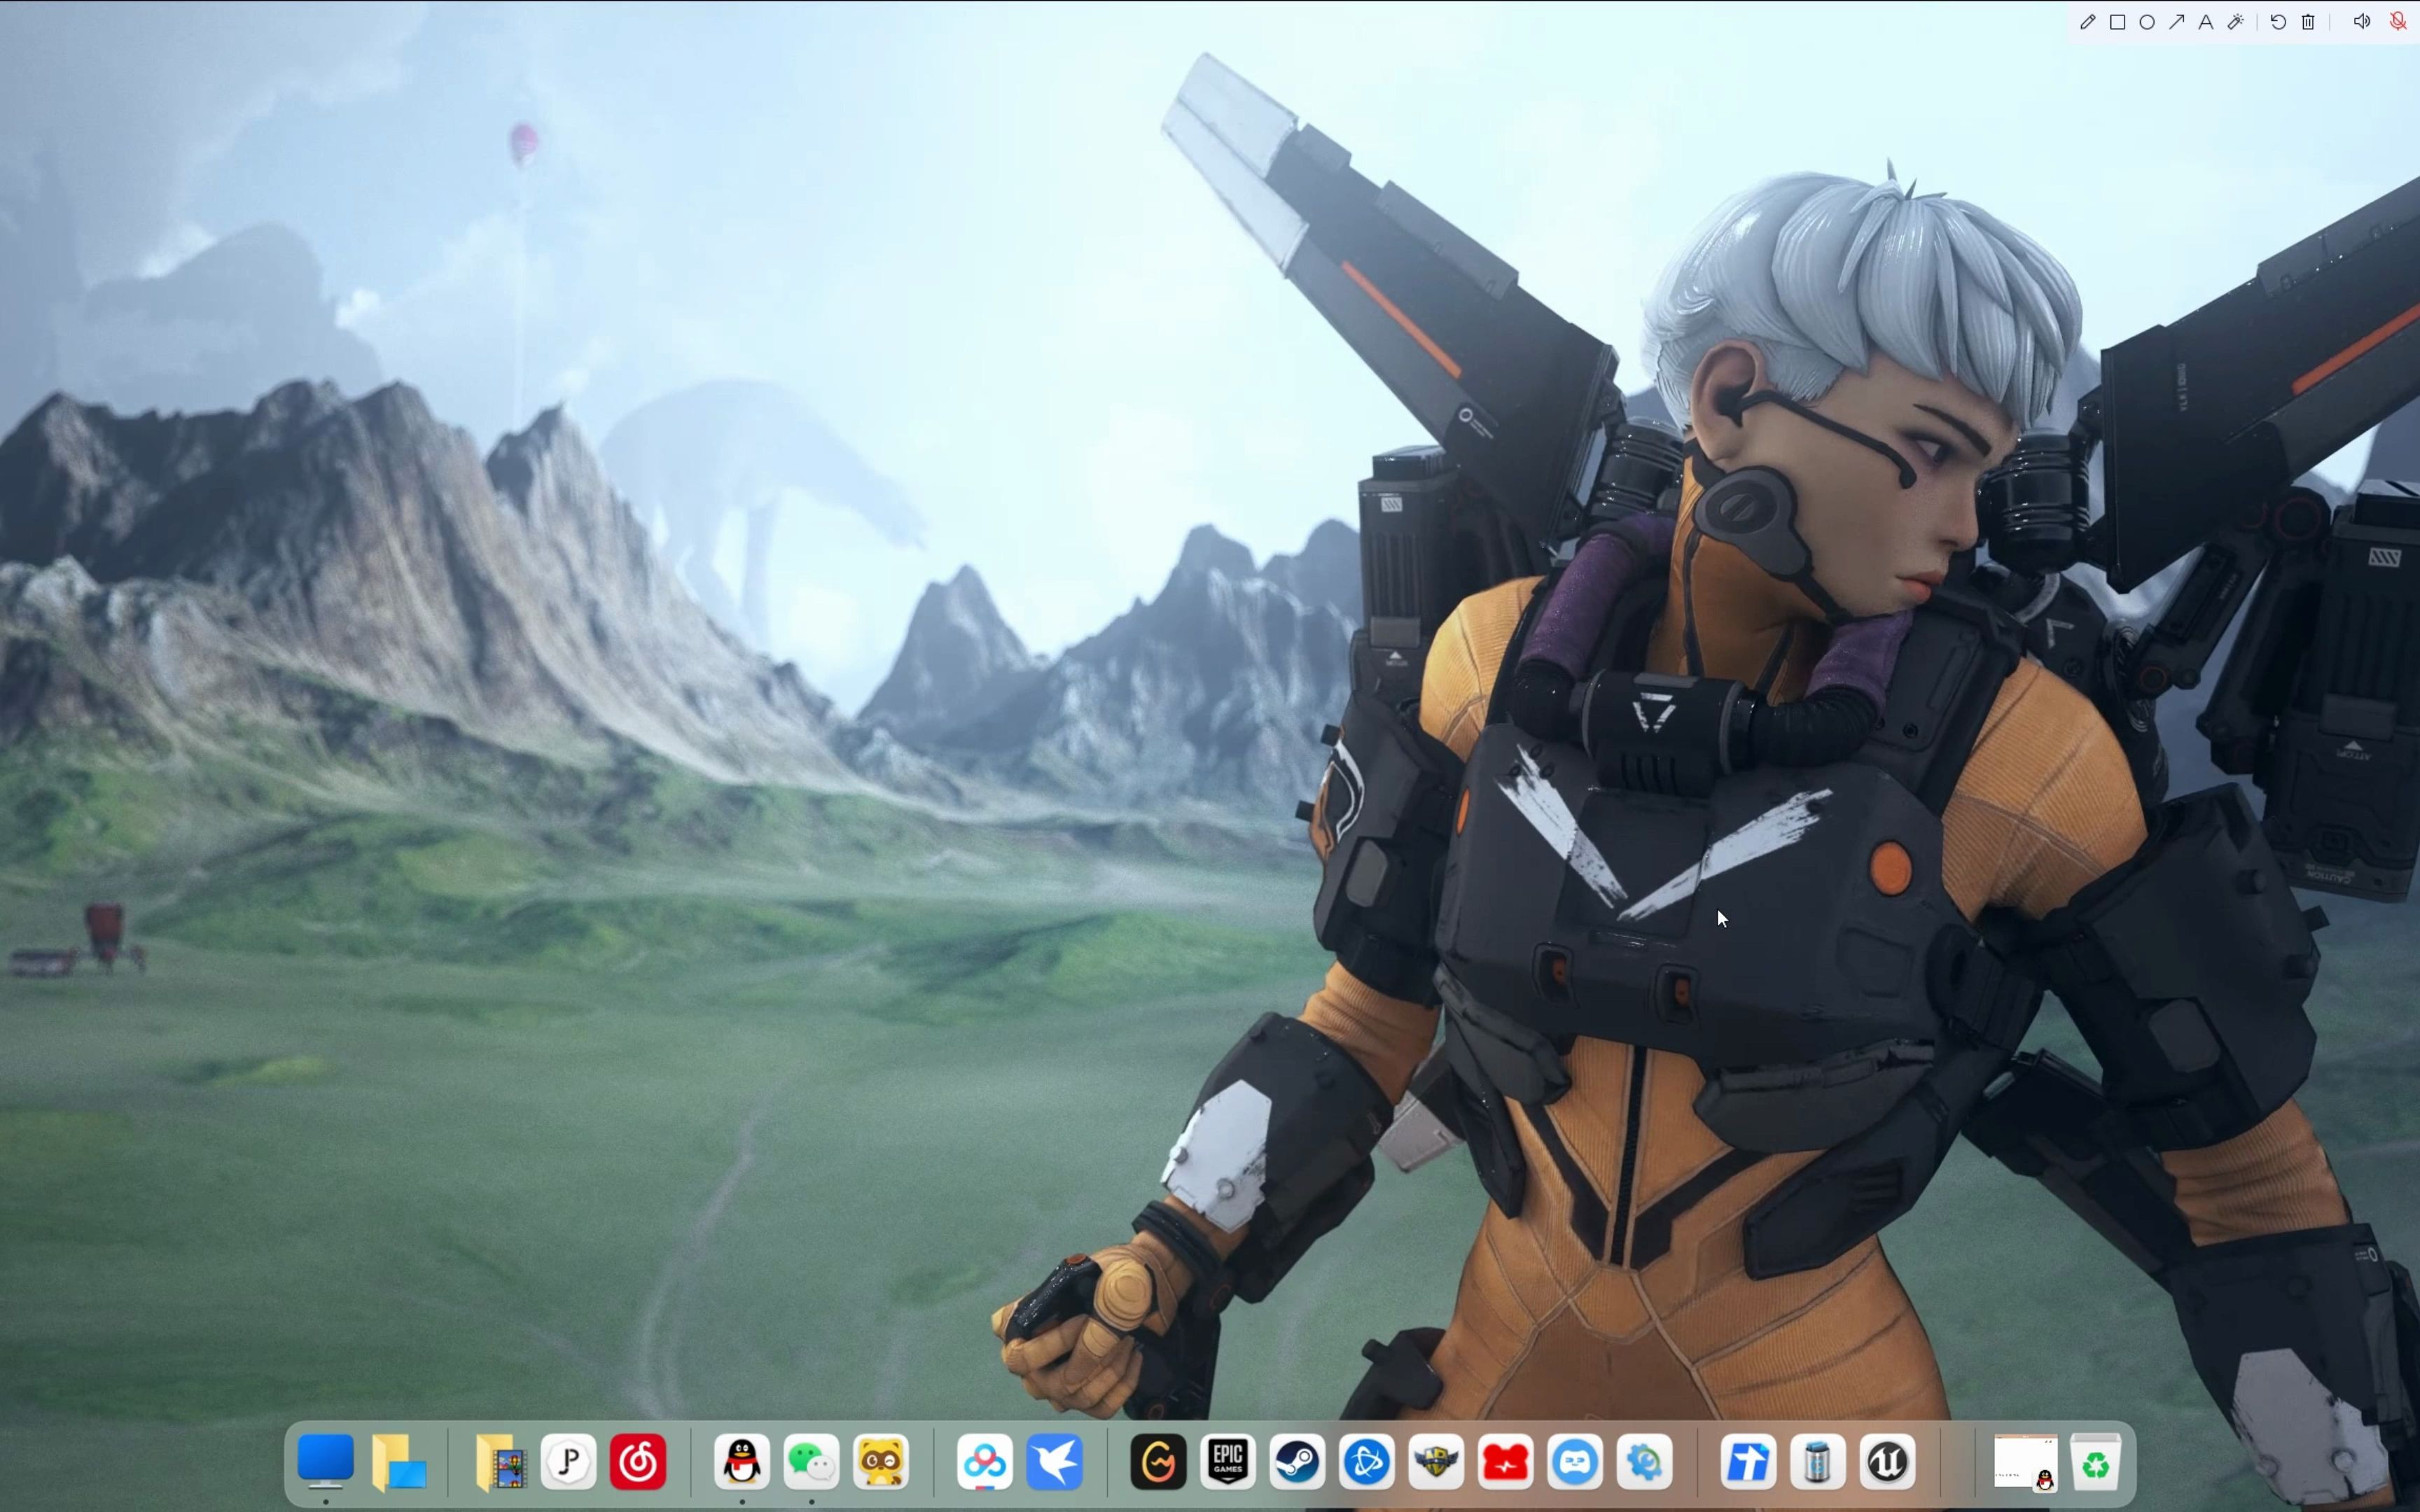Image resolution: width=2420 pixels, height=1512 pixels.
Task: Launch Steam from the dock
Action: [1297, 1462]
